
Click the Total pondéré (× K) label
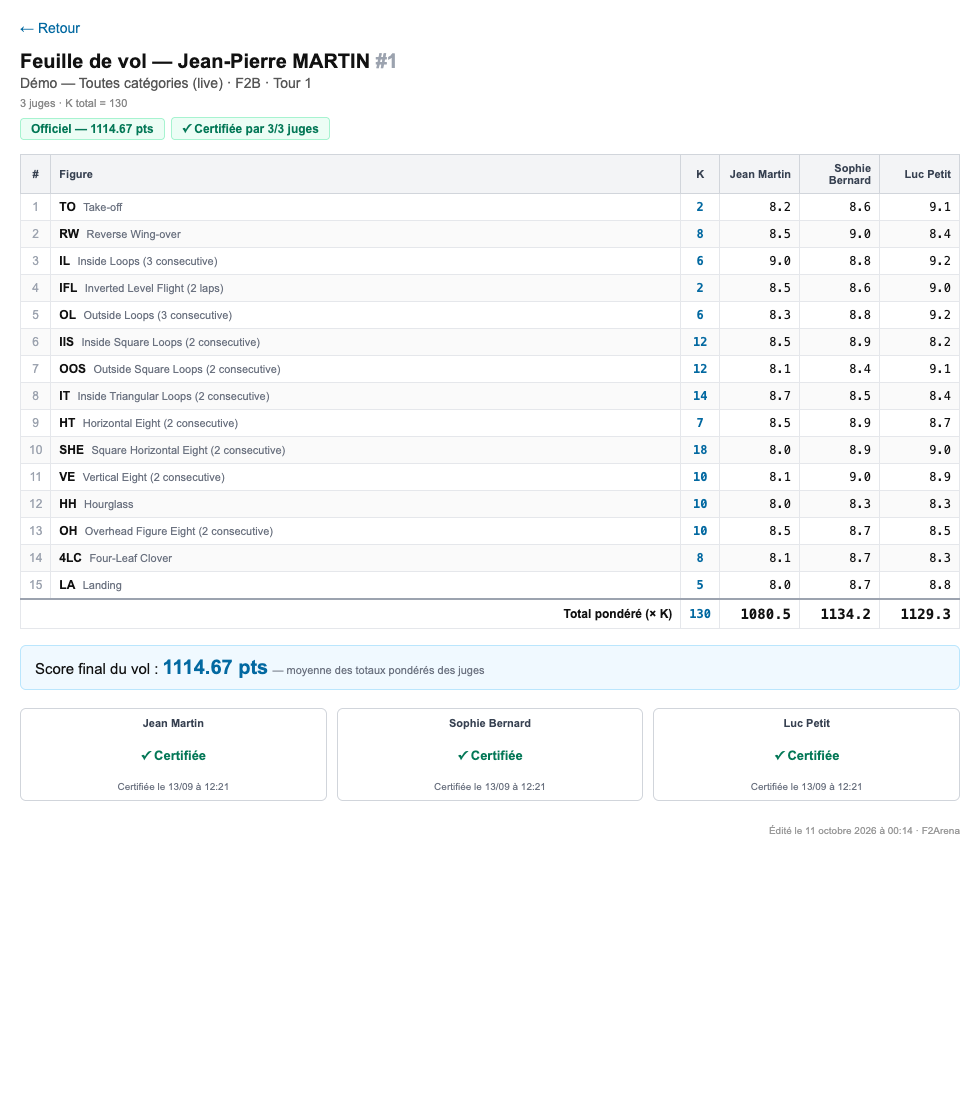click(x=617, y=614)
